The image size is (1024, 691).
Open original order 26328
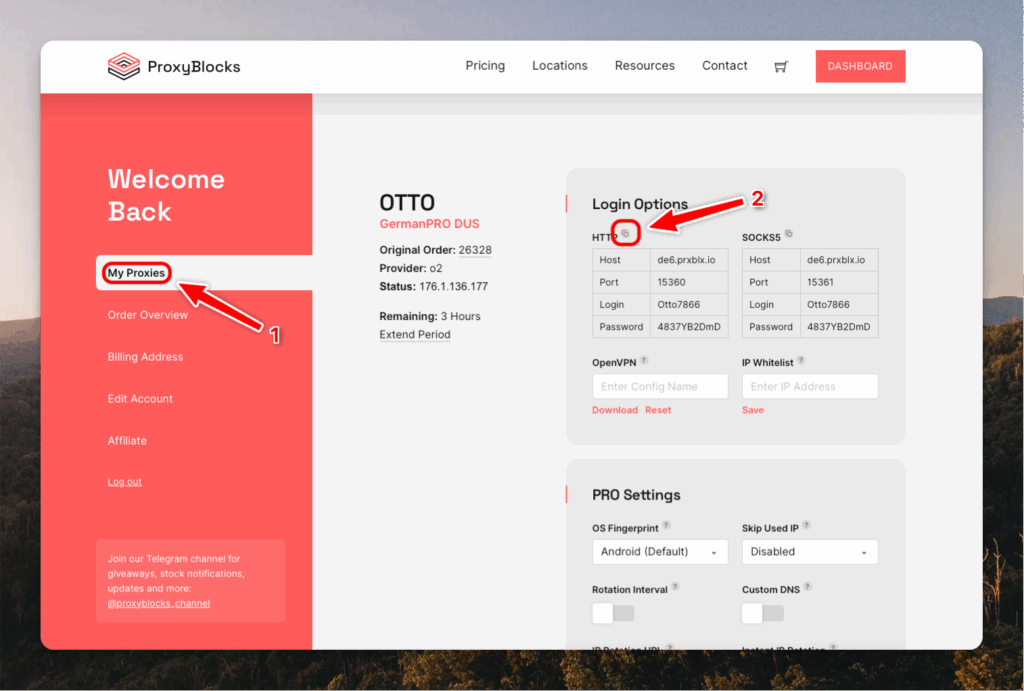point(475,250)
